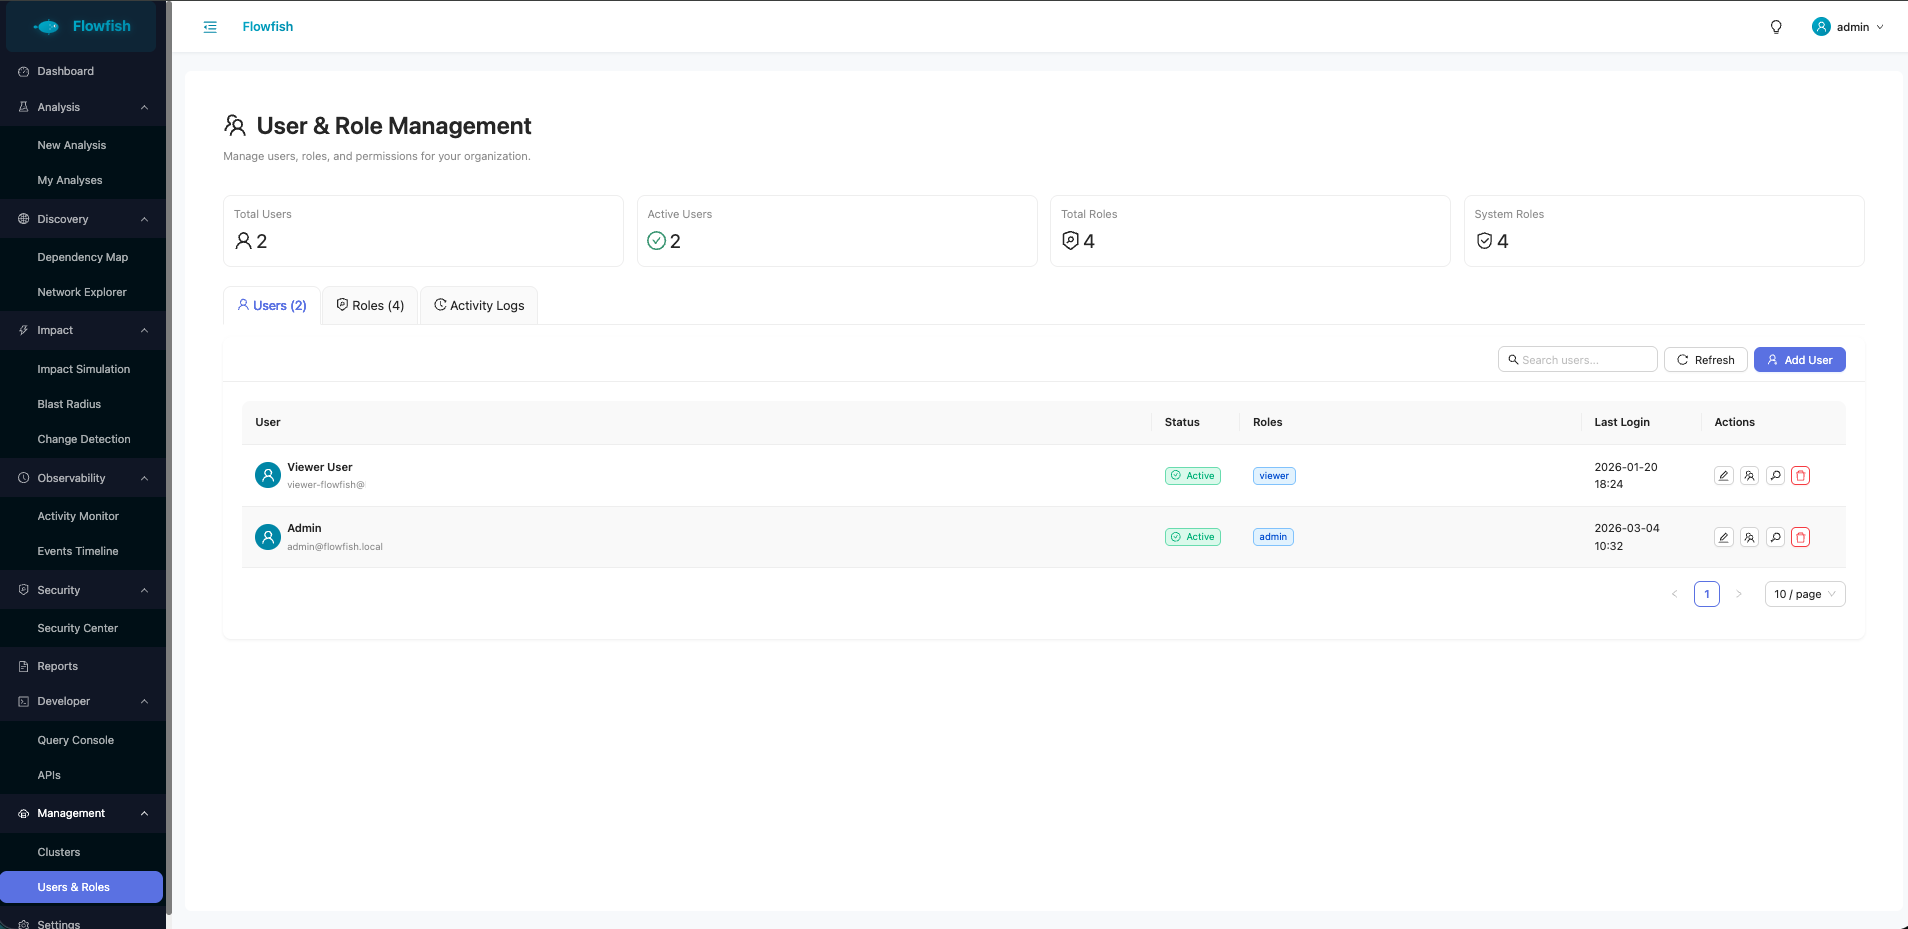Focus the Search users input field
Screen dimensions: 1908x929
click(1578, 360)
